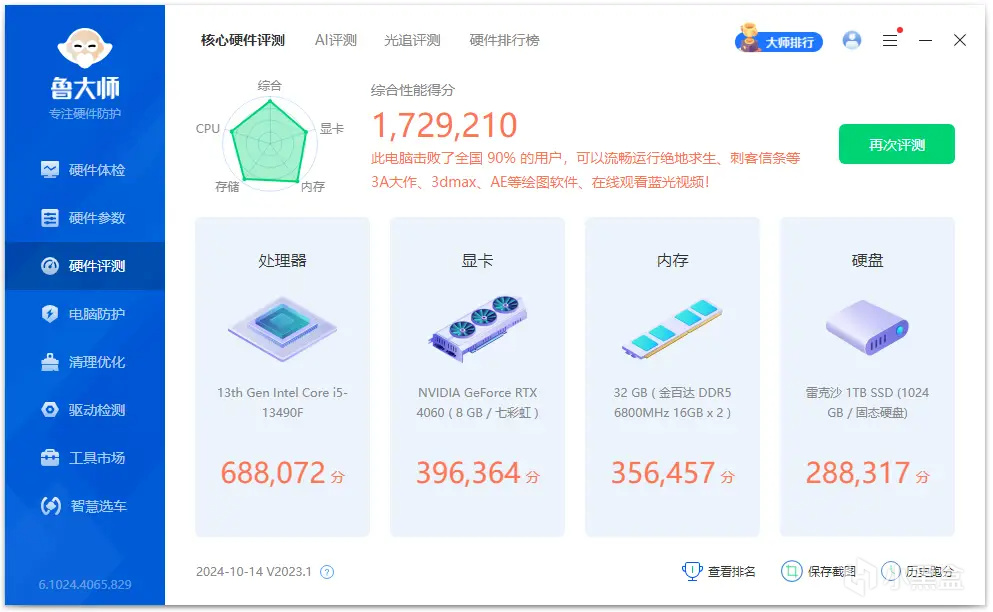Click the hard disk illustration
The width and height of the screenshot is (993, 612).
tap(867, 327)
